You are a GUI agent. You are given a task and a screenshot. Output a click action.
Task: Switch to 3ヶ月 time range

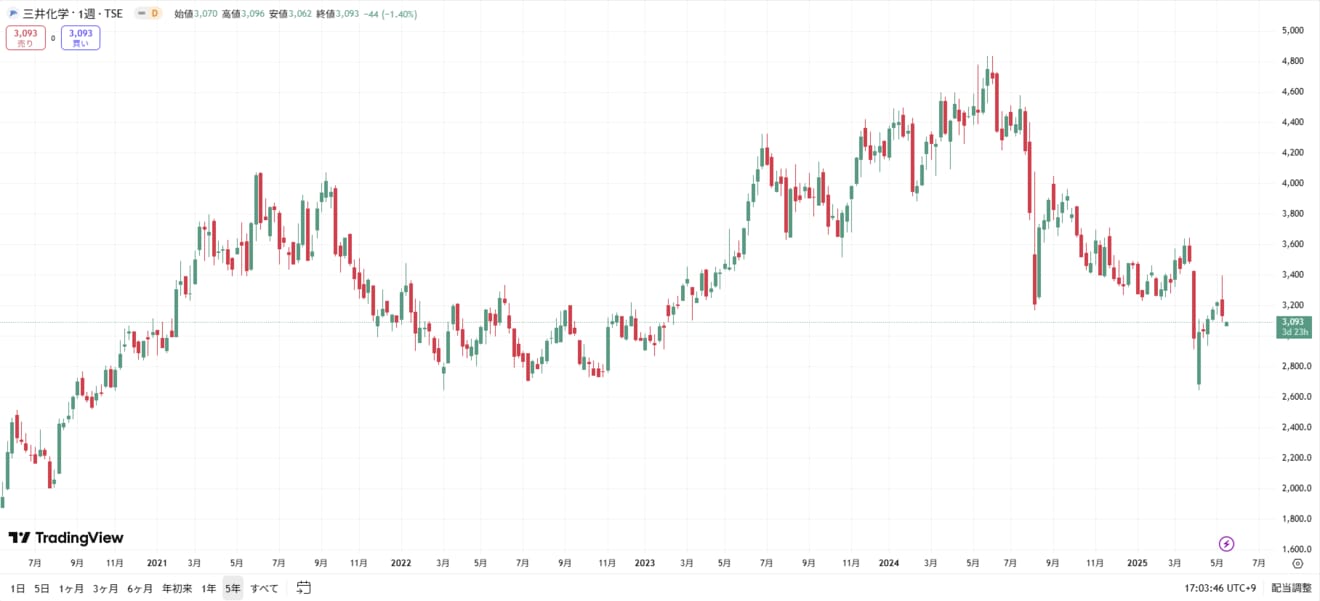[106, 588]
